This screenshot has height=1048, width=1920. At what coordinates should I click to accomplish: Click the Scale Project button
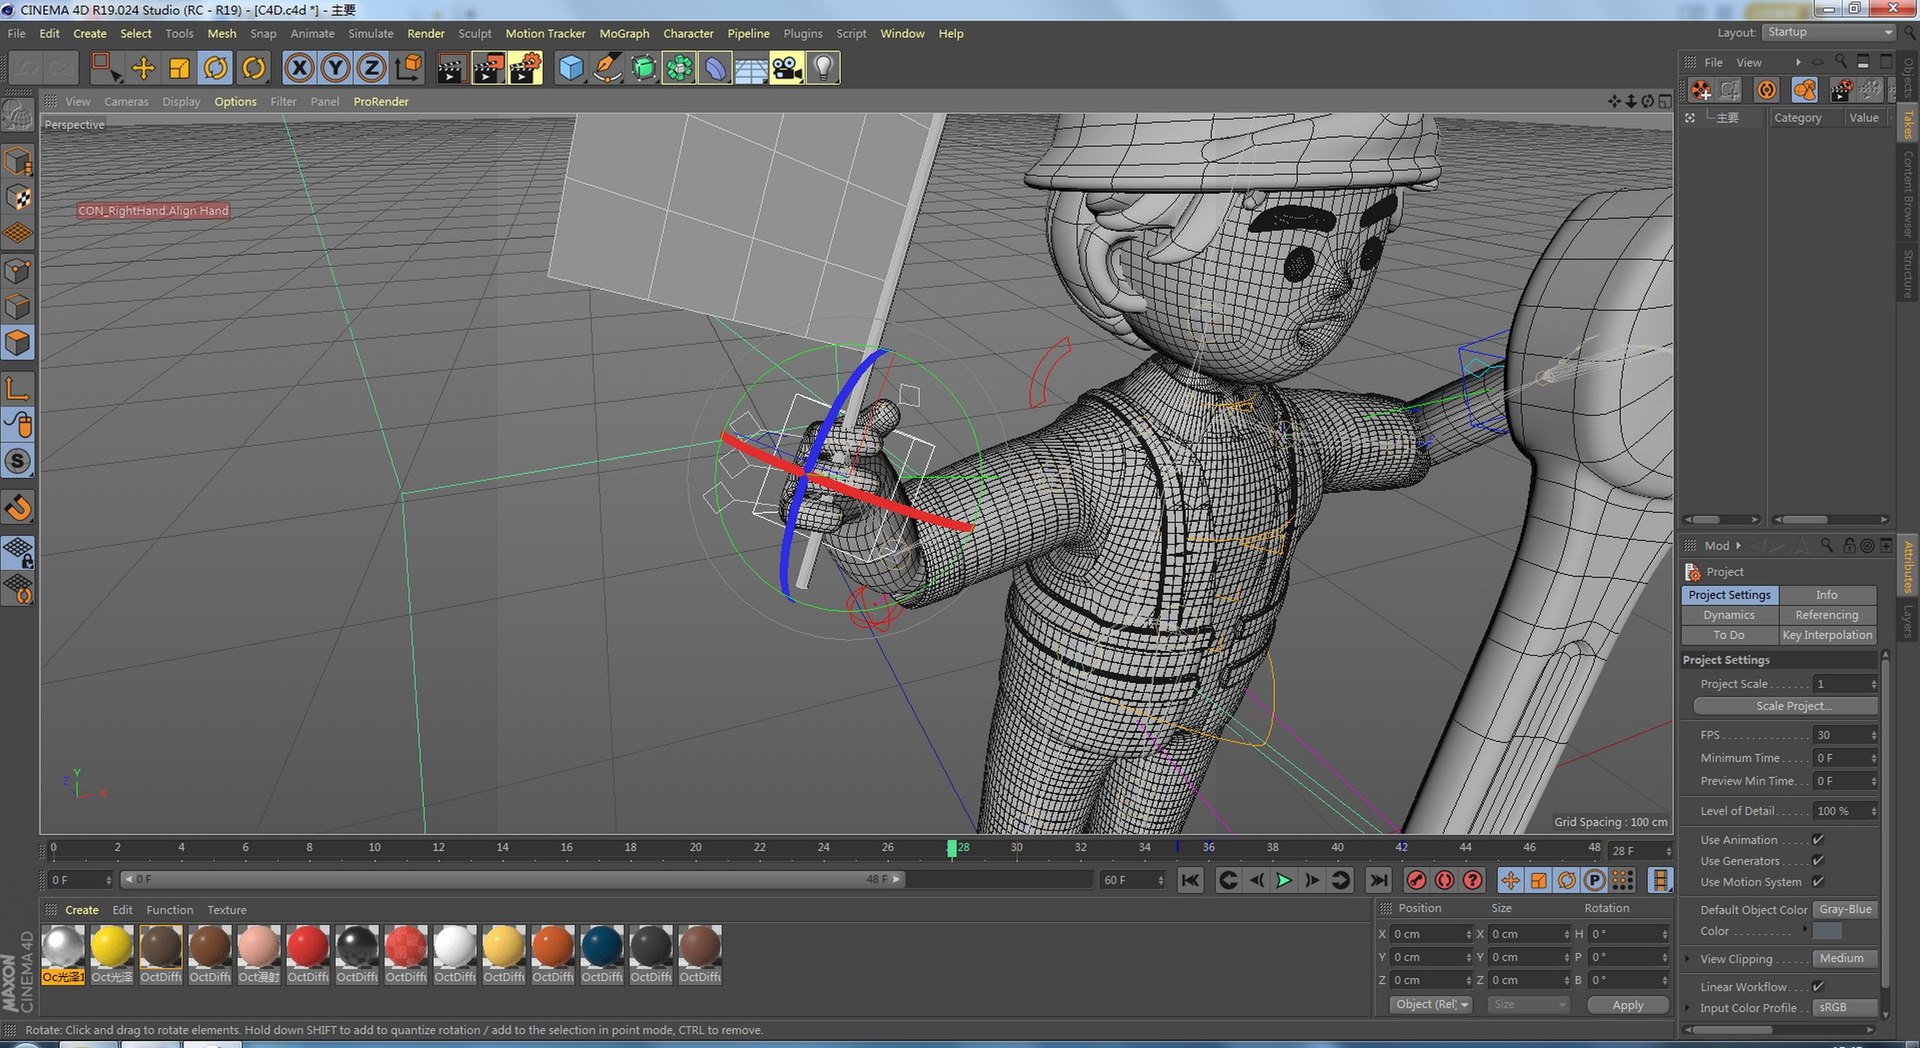pos(1785,706)
